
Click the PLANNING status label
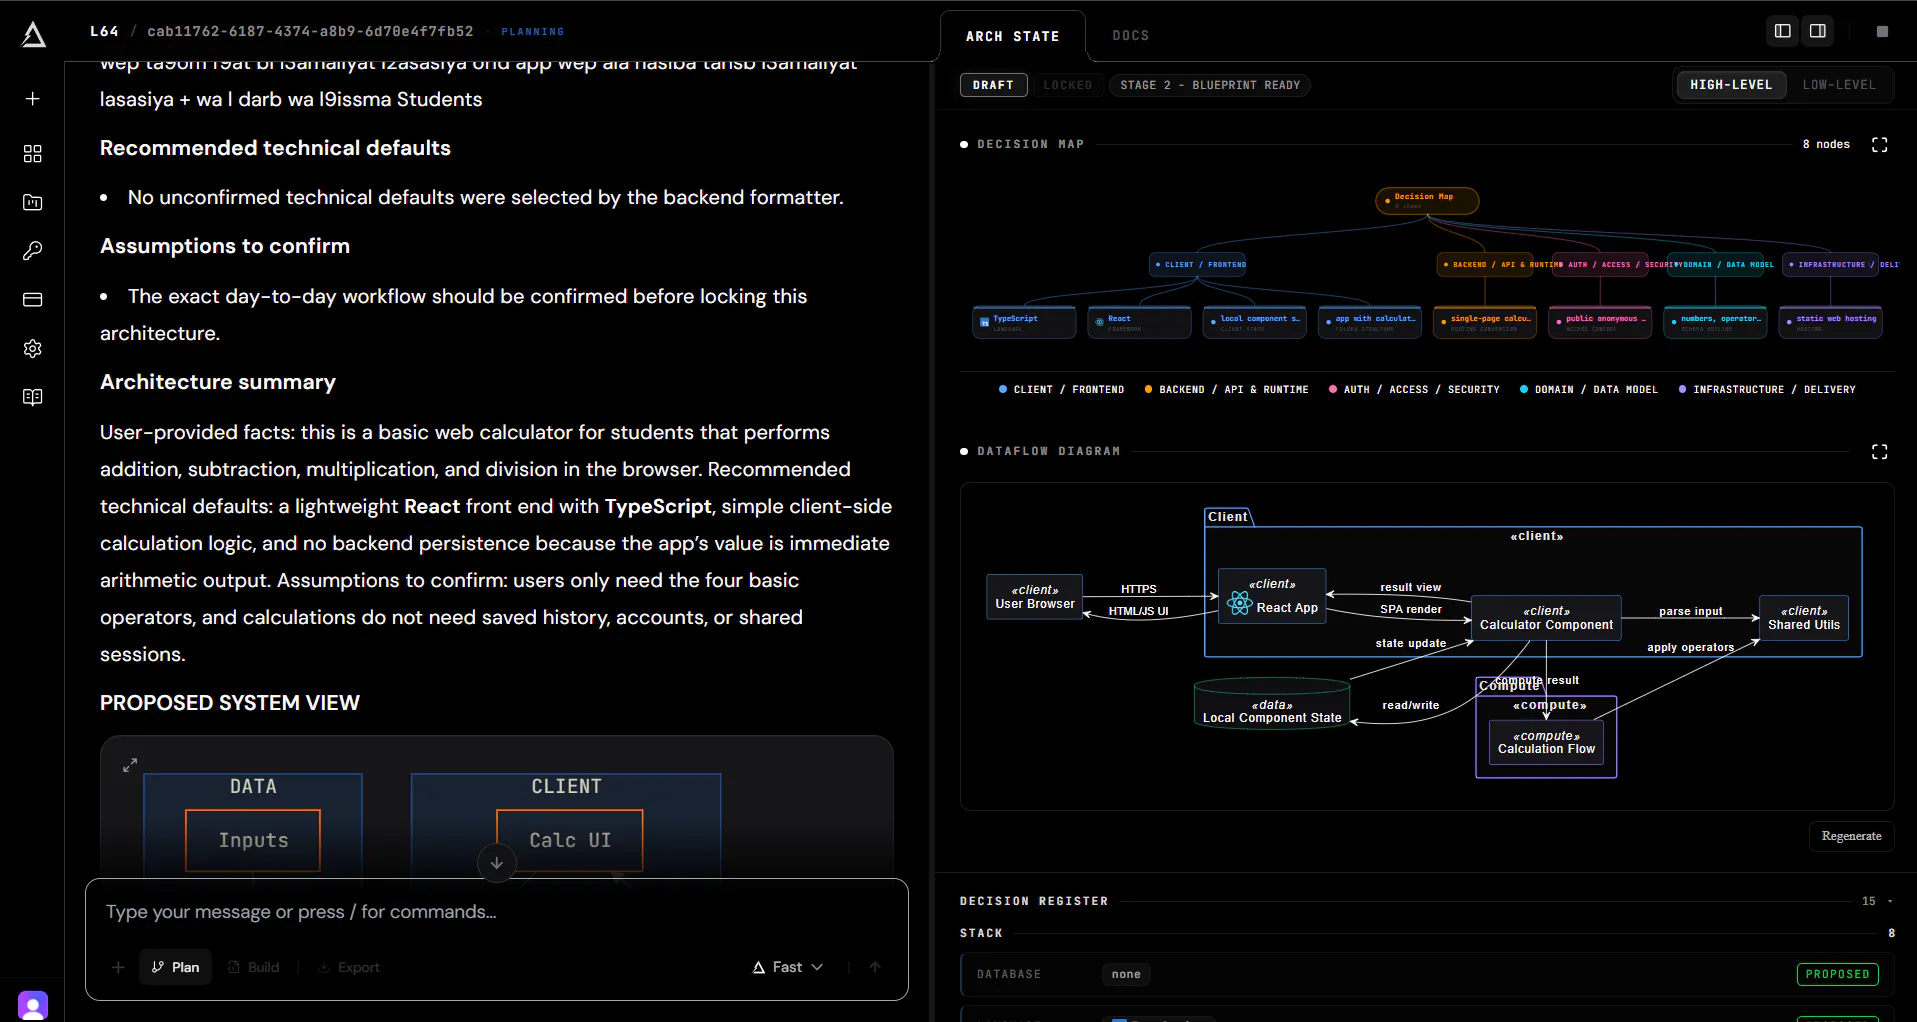[x=532, y=32]
